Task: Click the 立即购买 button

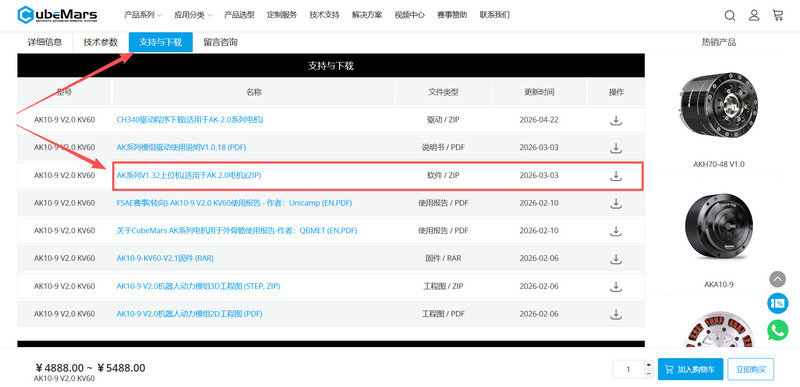Action: [751, 369]
